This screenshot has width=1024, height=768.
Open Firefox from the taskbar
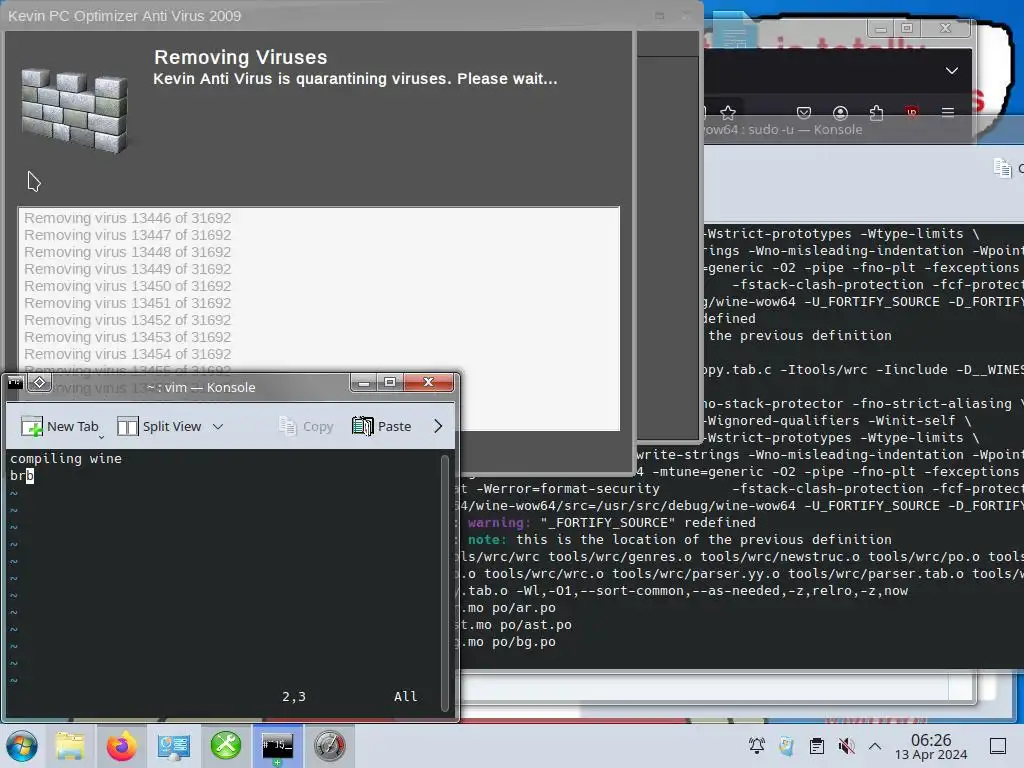tap(121, 746)
